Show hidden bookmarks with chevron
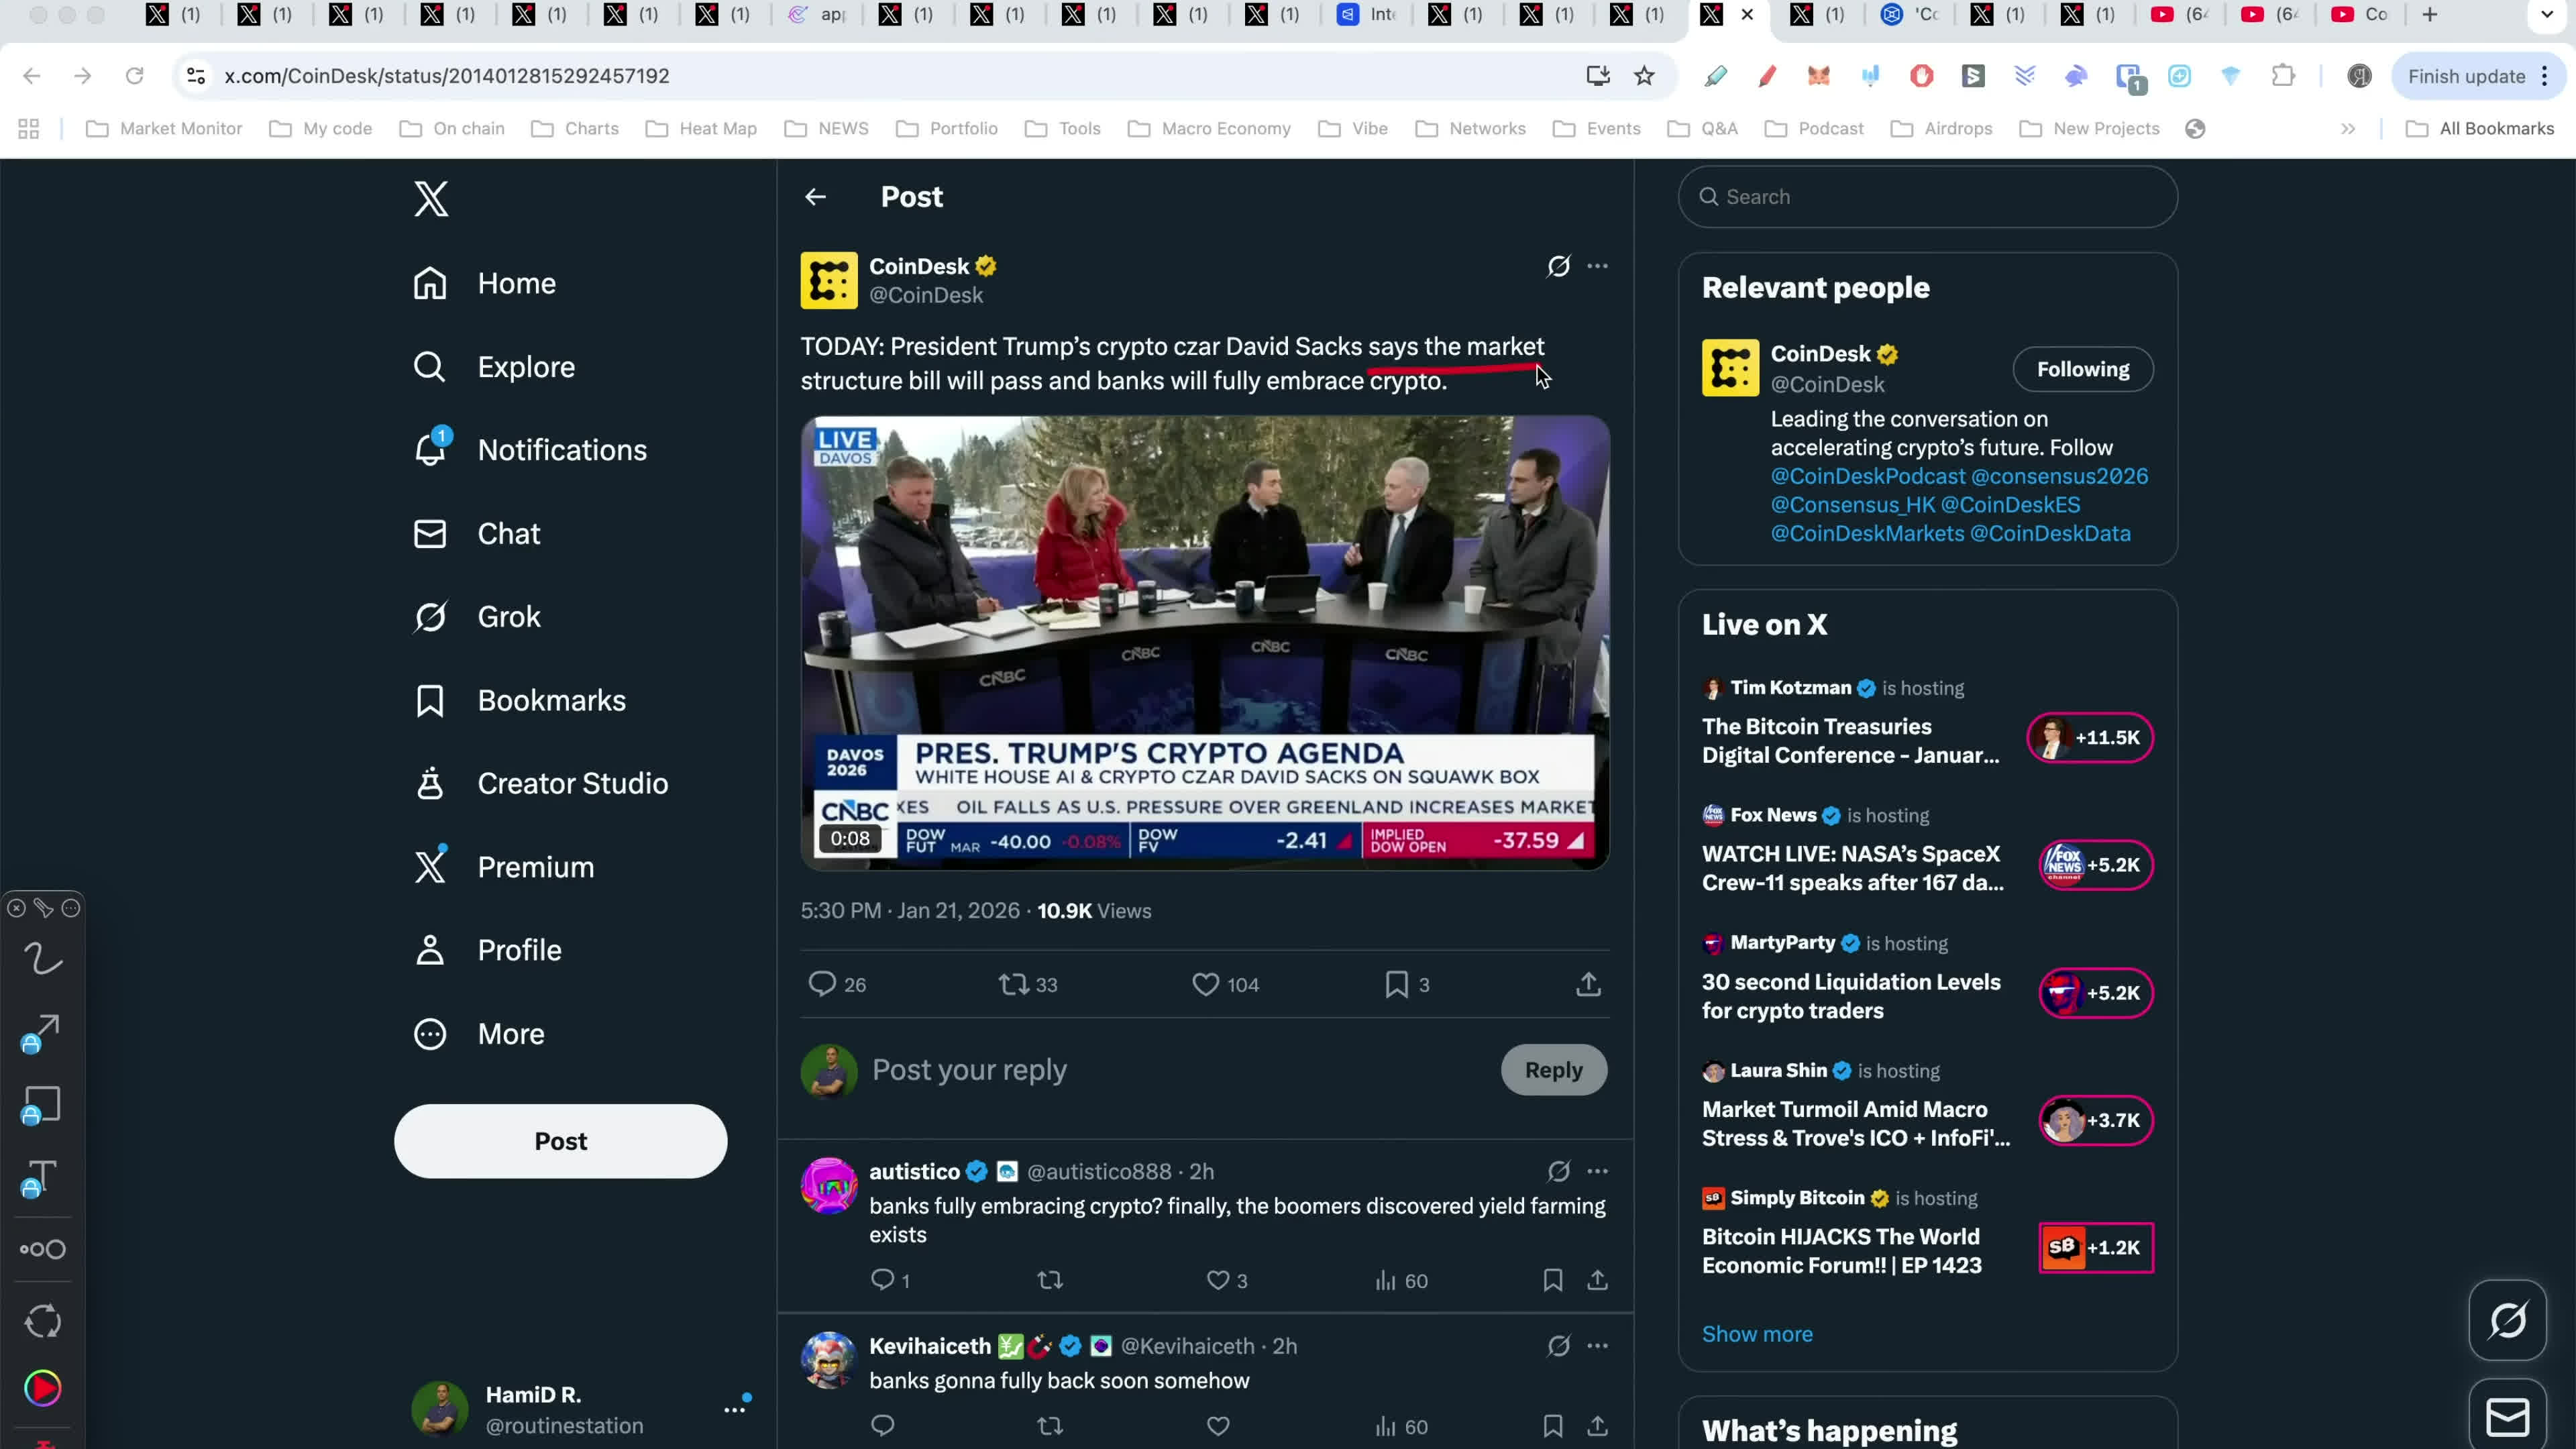2576x1449 pixels. (2347, 129)
